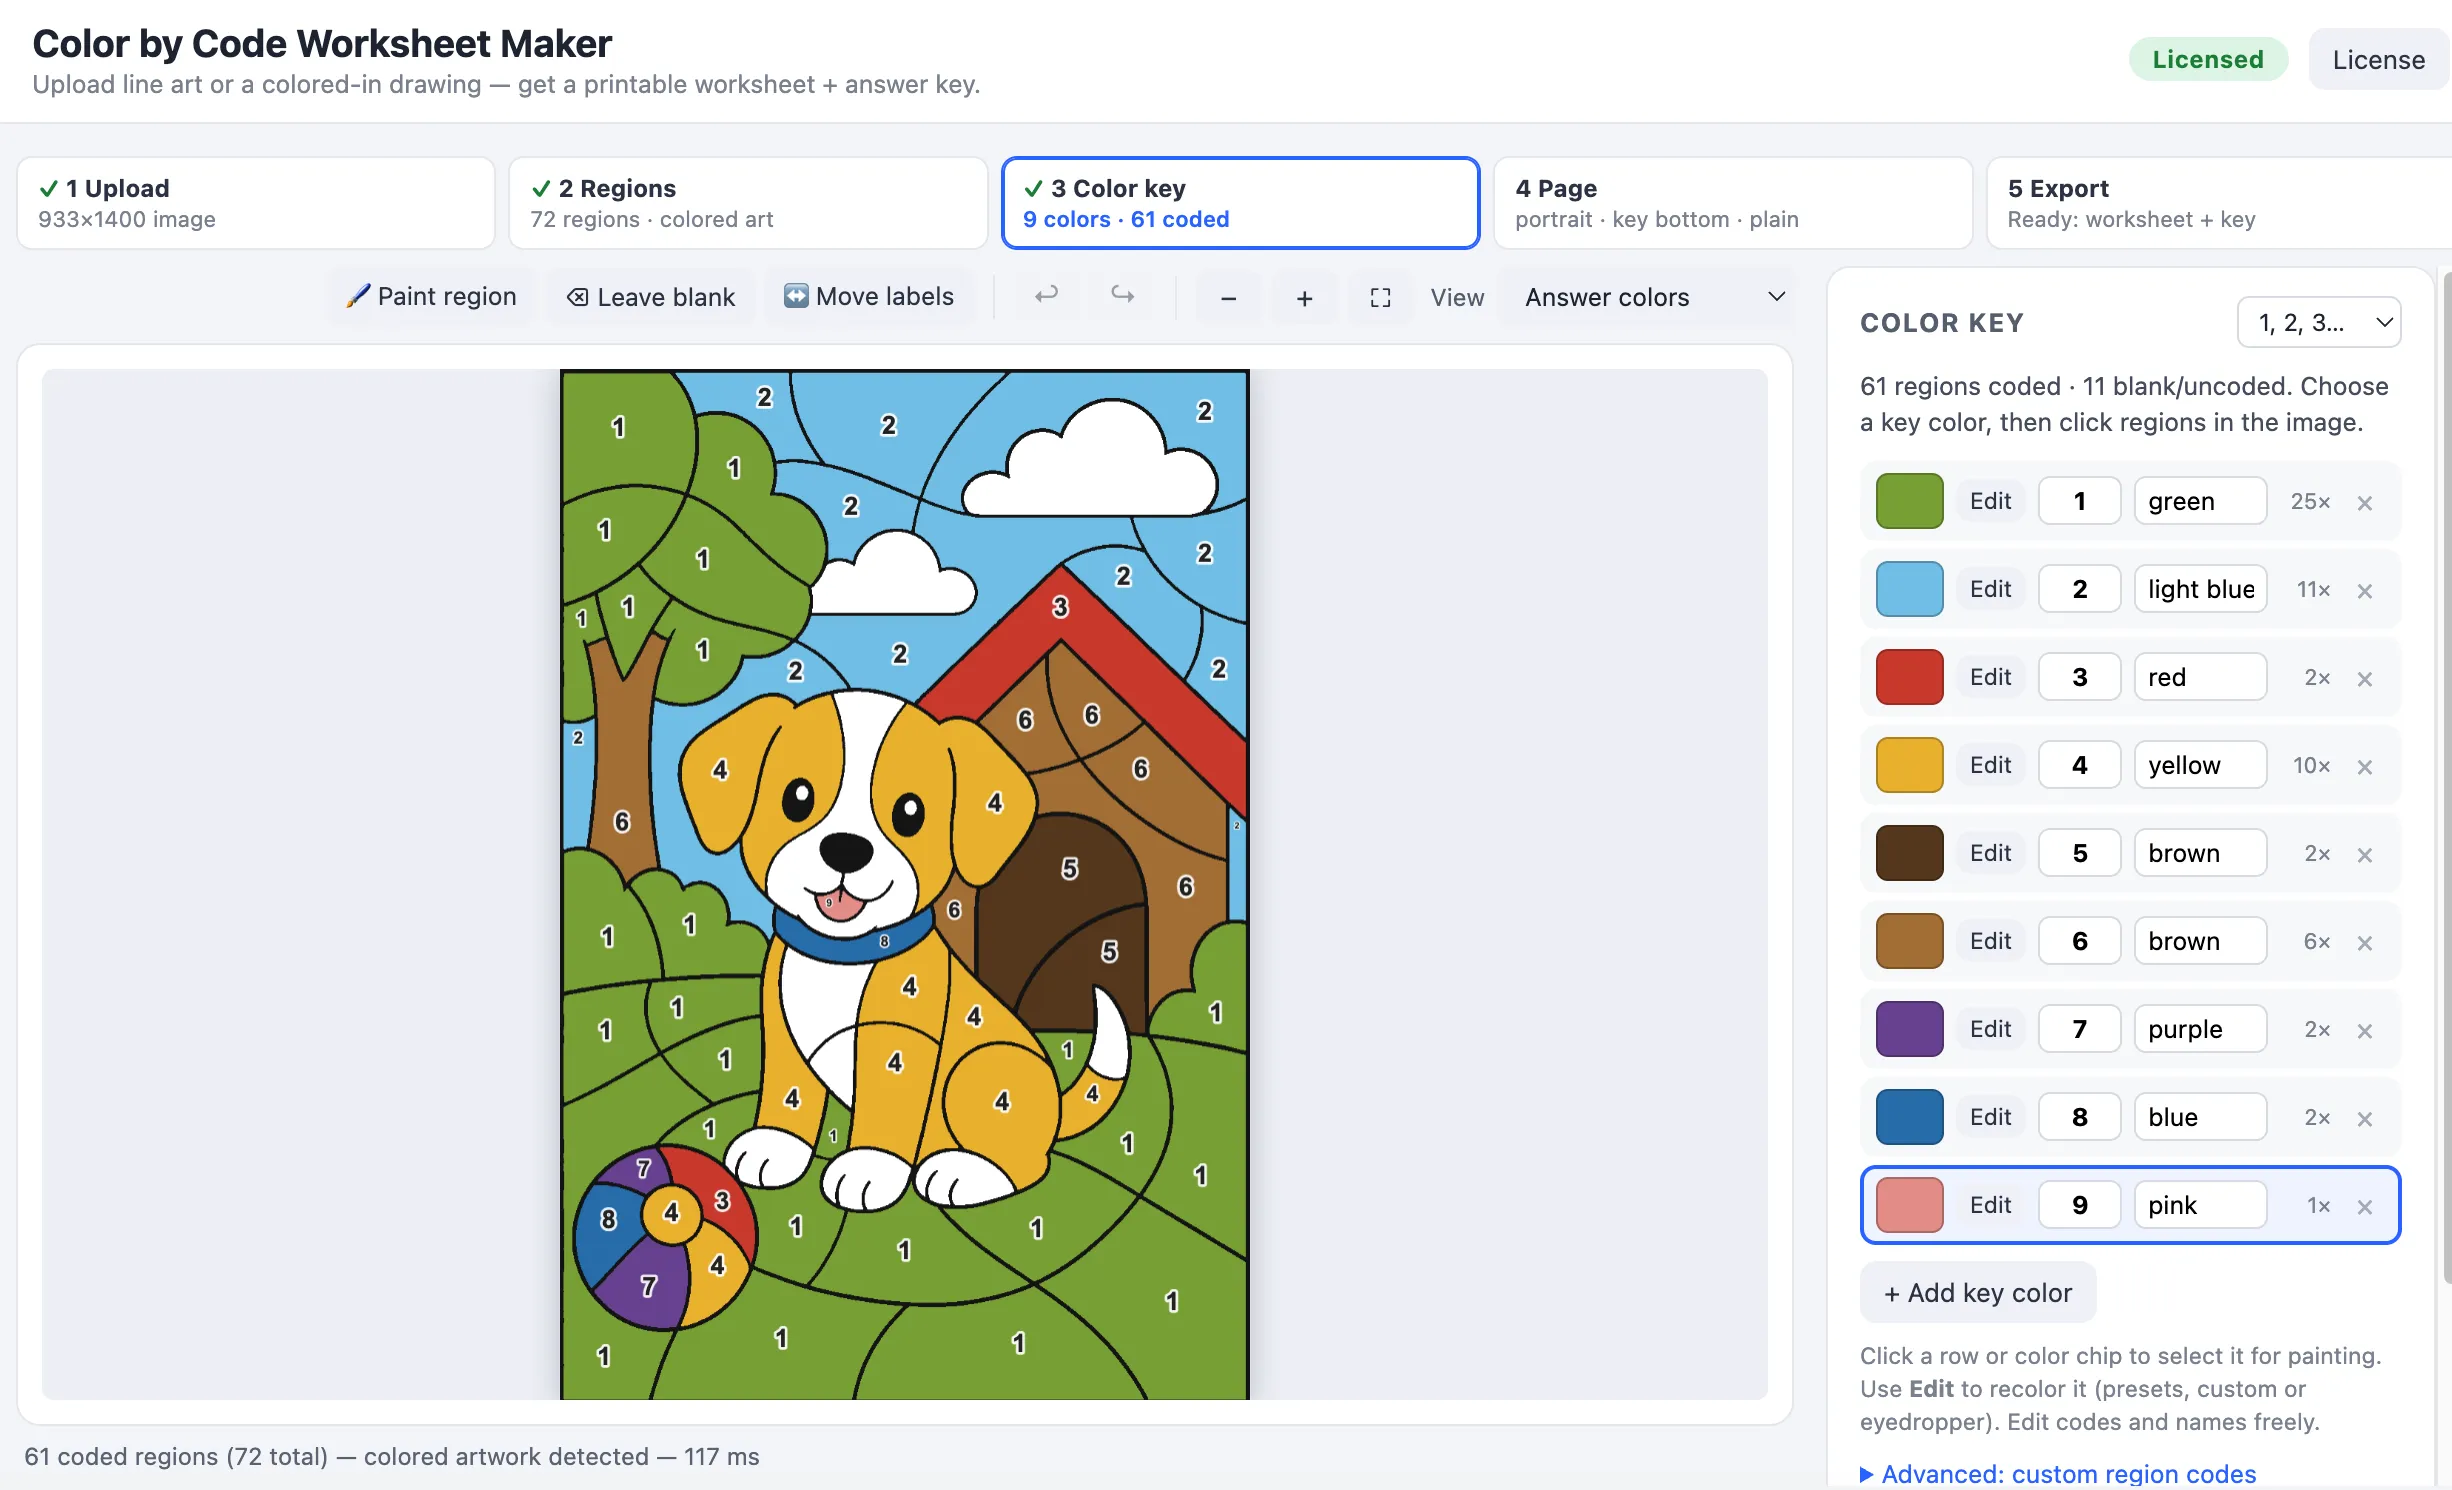Remove the yellow key color row
The image size is (2452, 1490).
click(x=2365, y=767)
